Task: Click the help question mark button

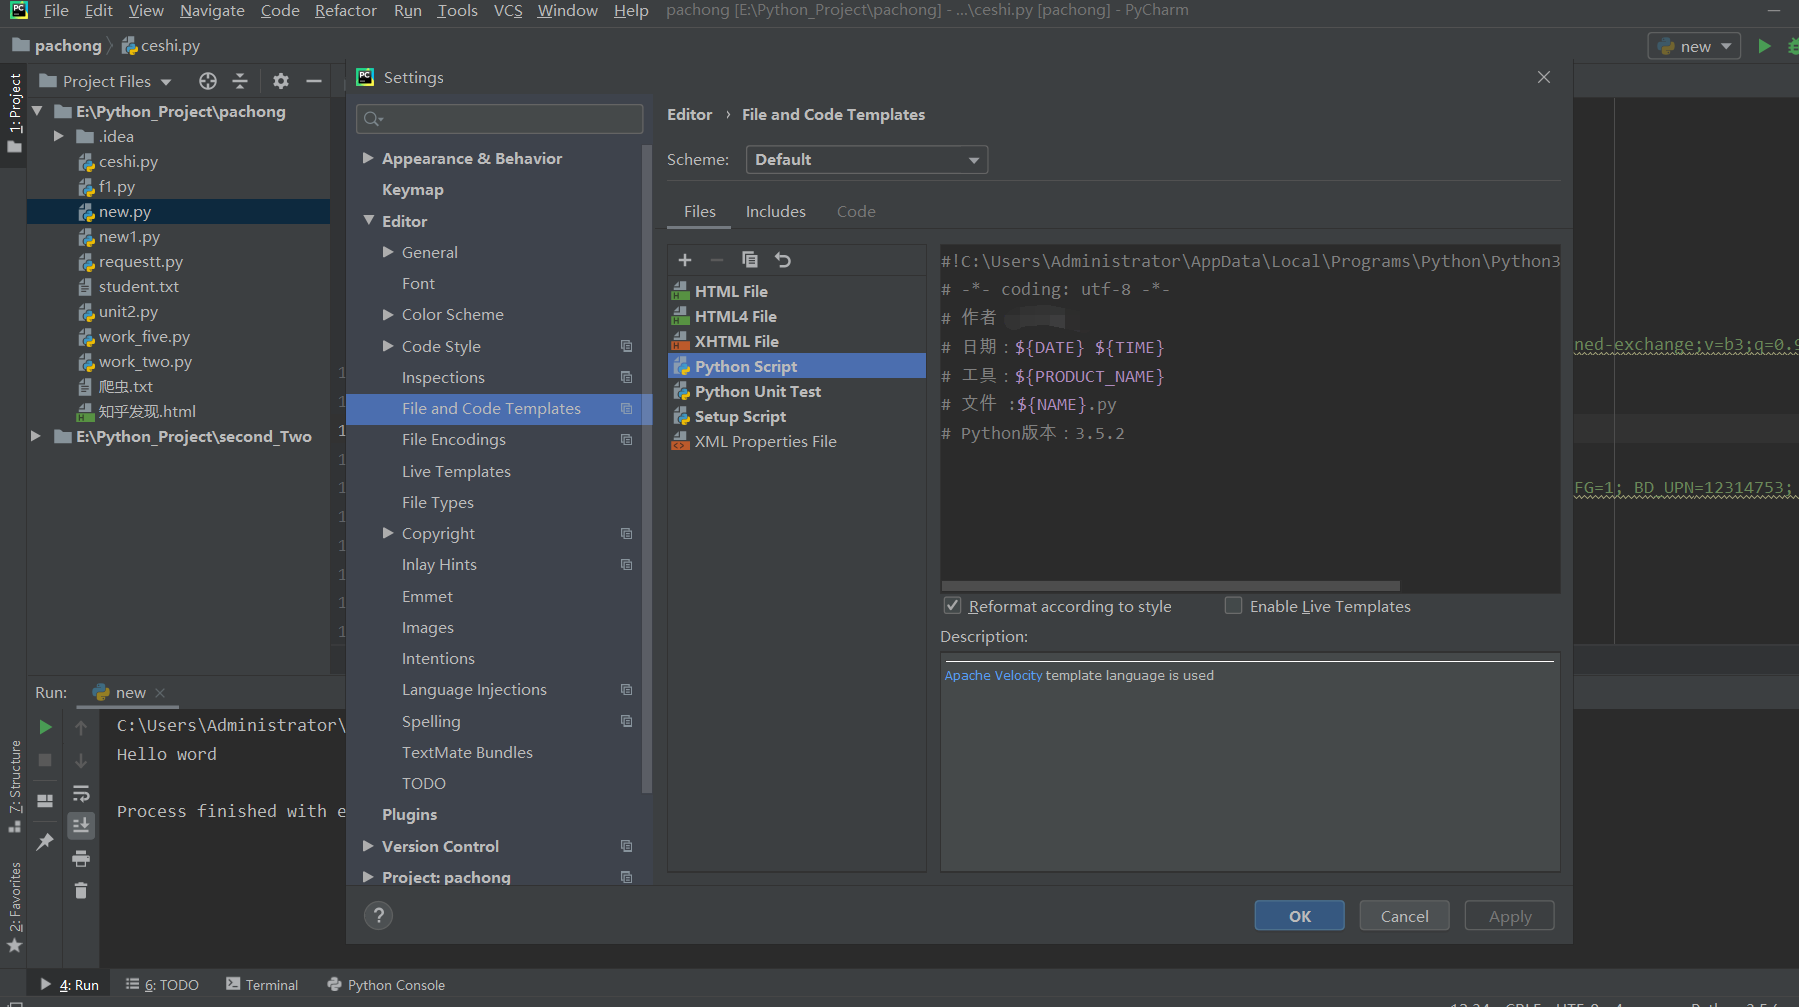Action: click(x=378, y=915)
